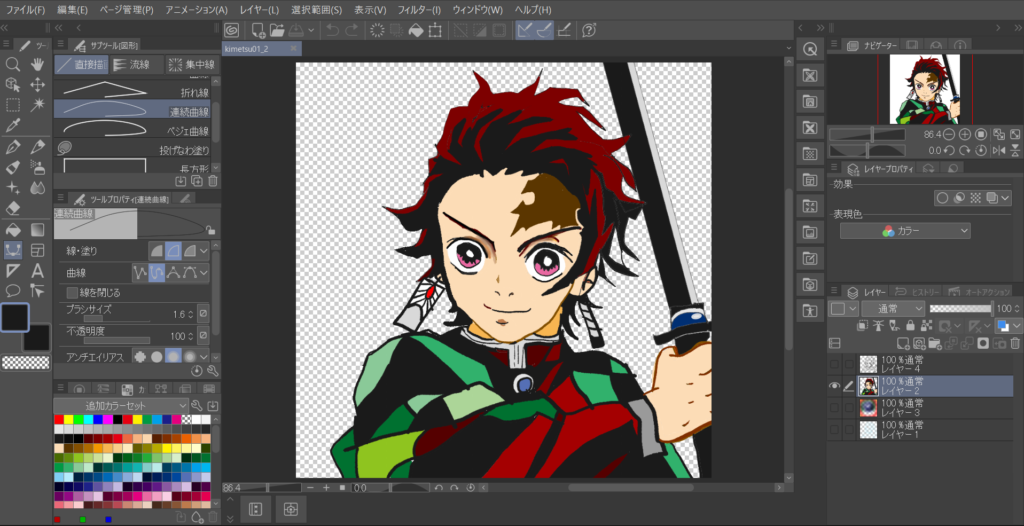Screen dimensions: 1024x526
Task: Select the 集中線 sub tool group
Action: (191, 64)
